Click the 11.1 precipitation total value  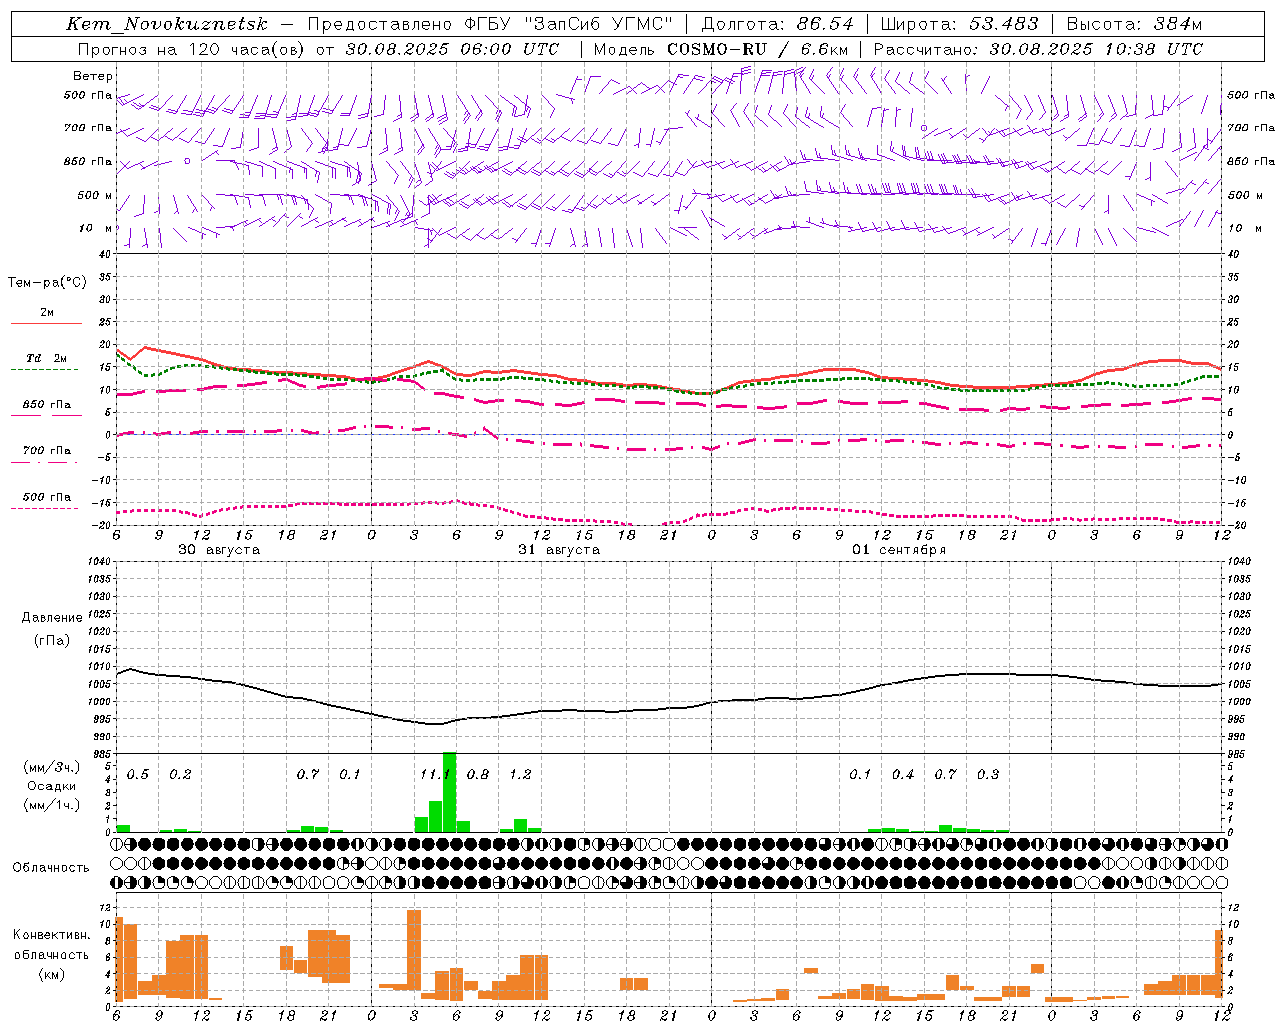coord(435,774)
